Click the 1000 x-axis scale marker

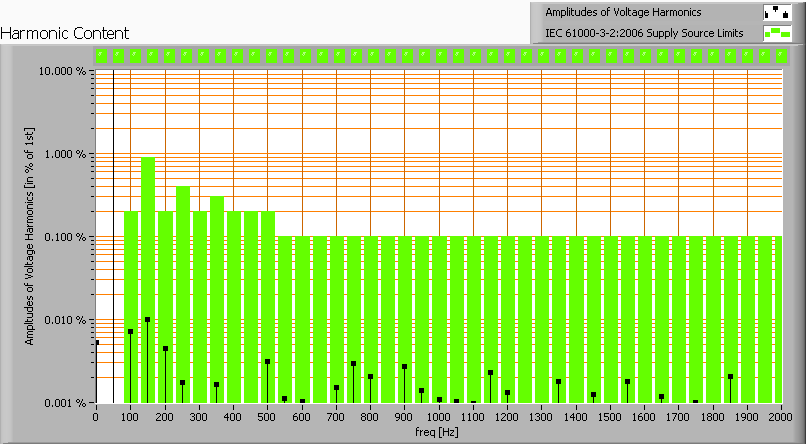tap(439, 415)
